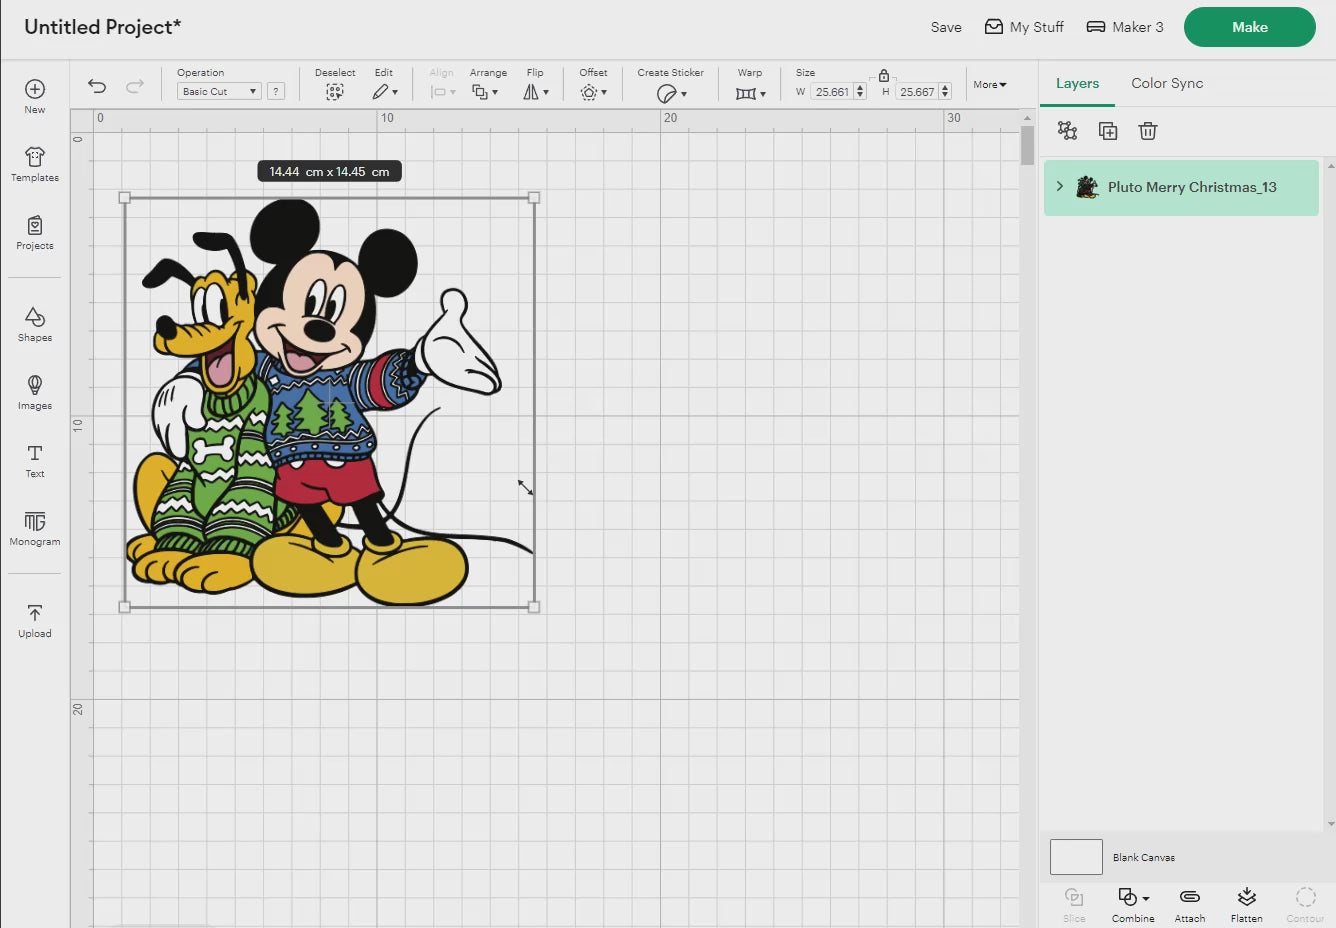Image resolution: width=1336 pixels, height=928 pixels.
Task: Open the Offset tool
Action: 593,92
